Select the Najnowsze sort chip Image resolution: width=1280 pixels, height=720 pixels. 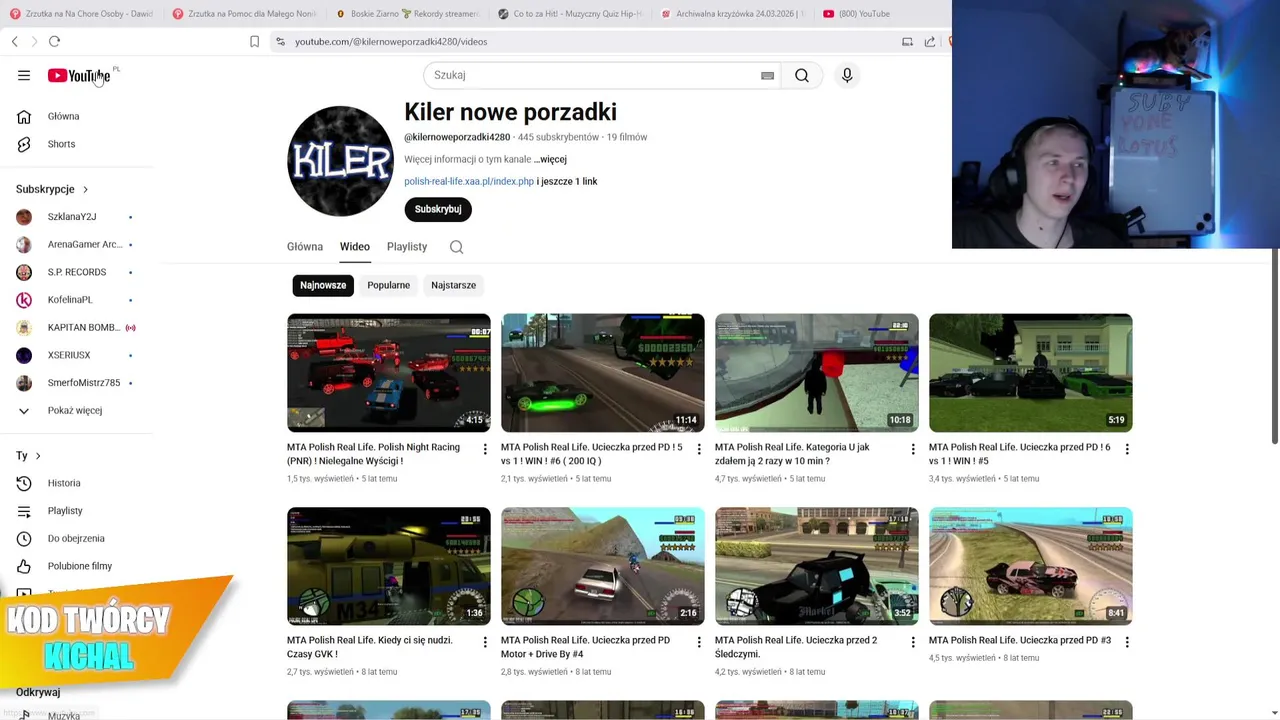(323, 285)
